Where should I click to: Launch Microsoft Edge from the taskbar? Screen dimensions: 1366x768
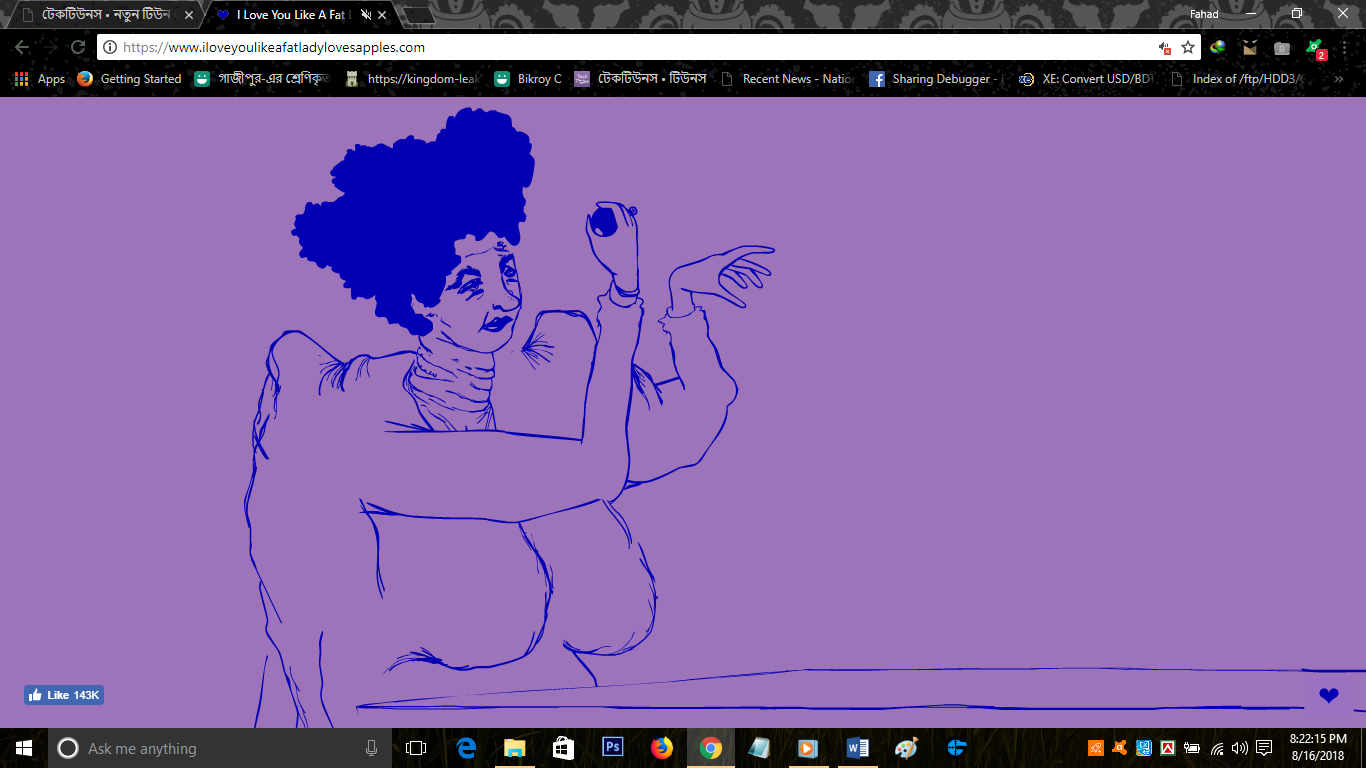click(x=466, y=748)
